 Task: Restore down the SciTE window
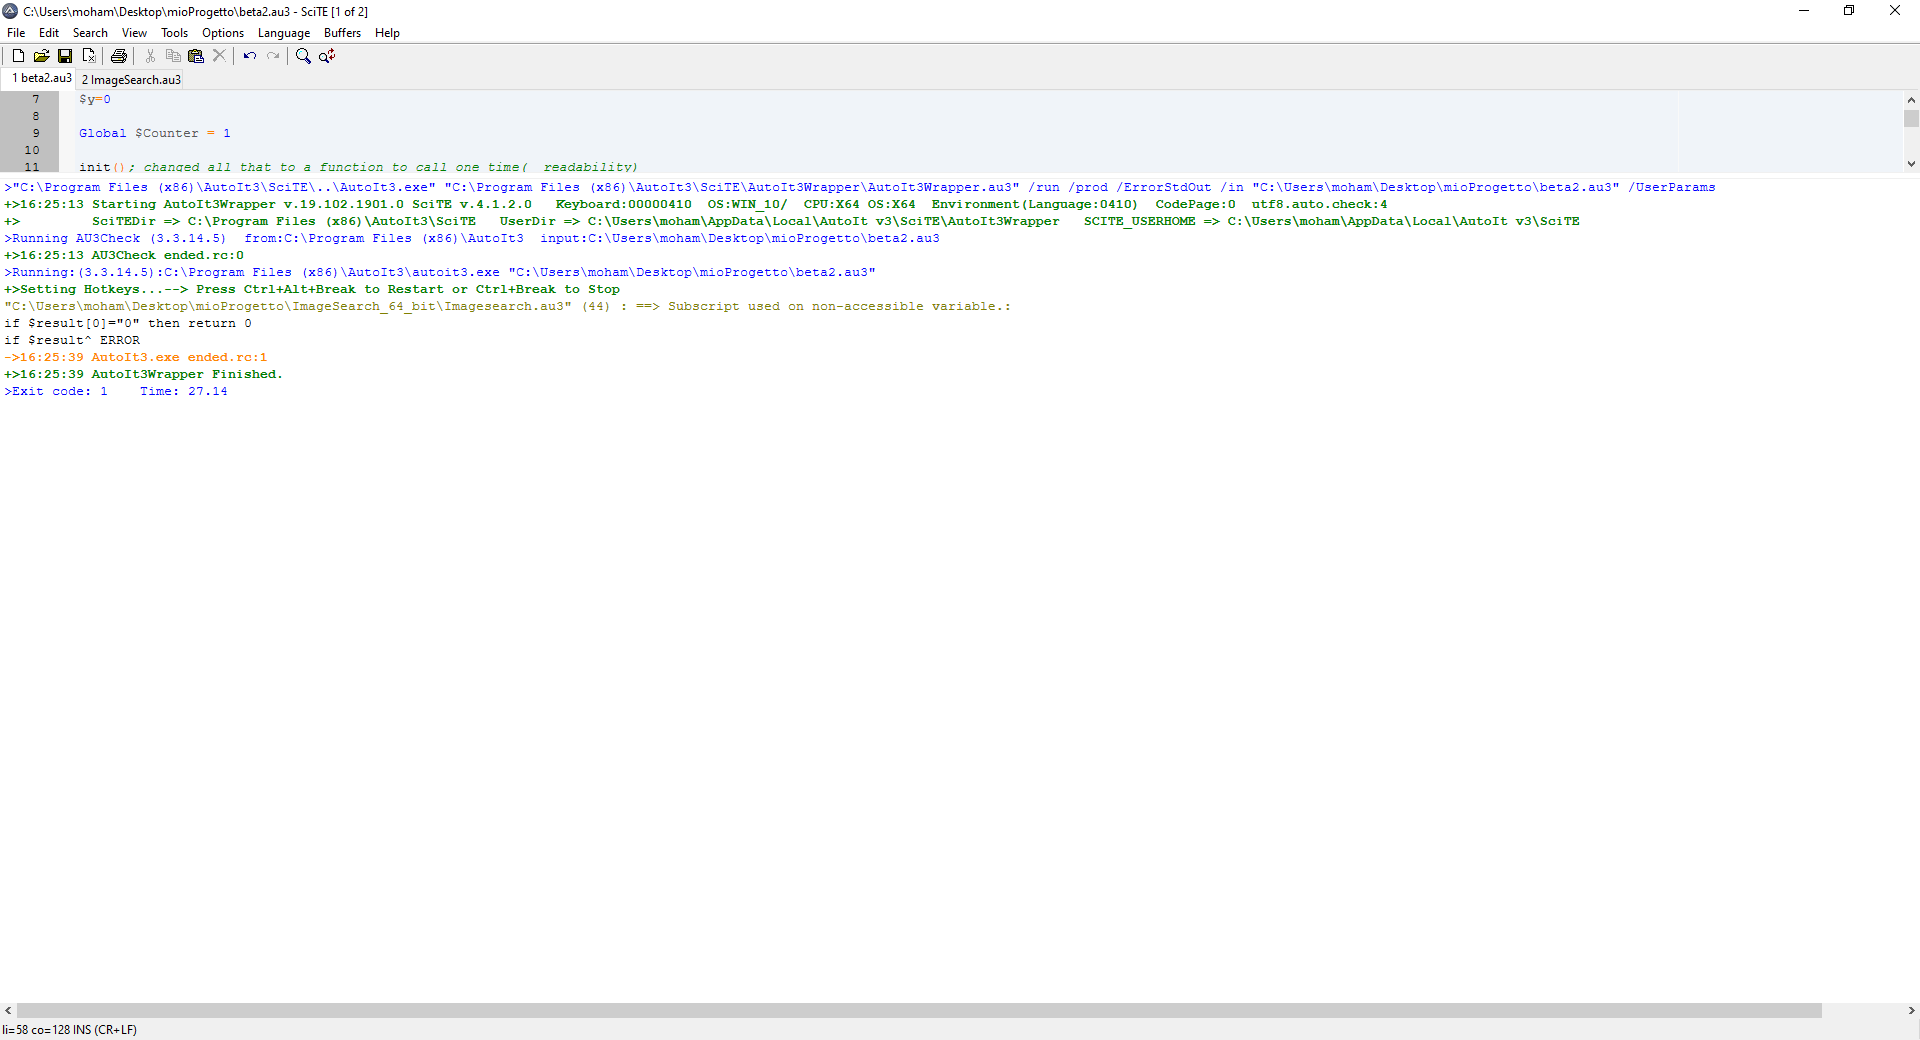pyautogui.click(x=1849, y=11)
